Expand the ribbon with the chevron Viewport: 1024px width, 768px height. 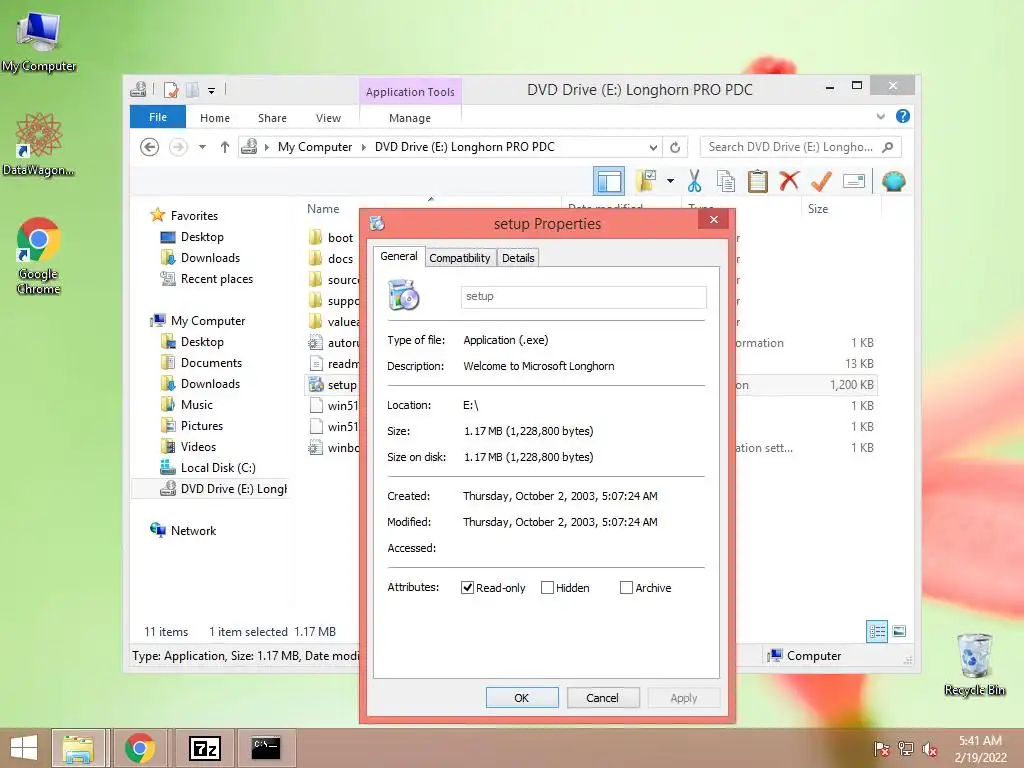point(880,116)
